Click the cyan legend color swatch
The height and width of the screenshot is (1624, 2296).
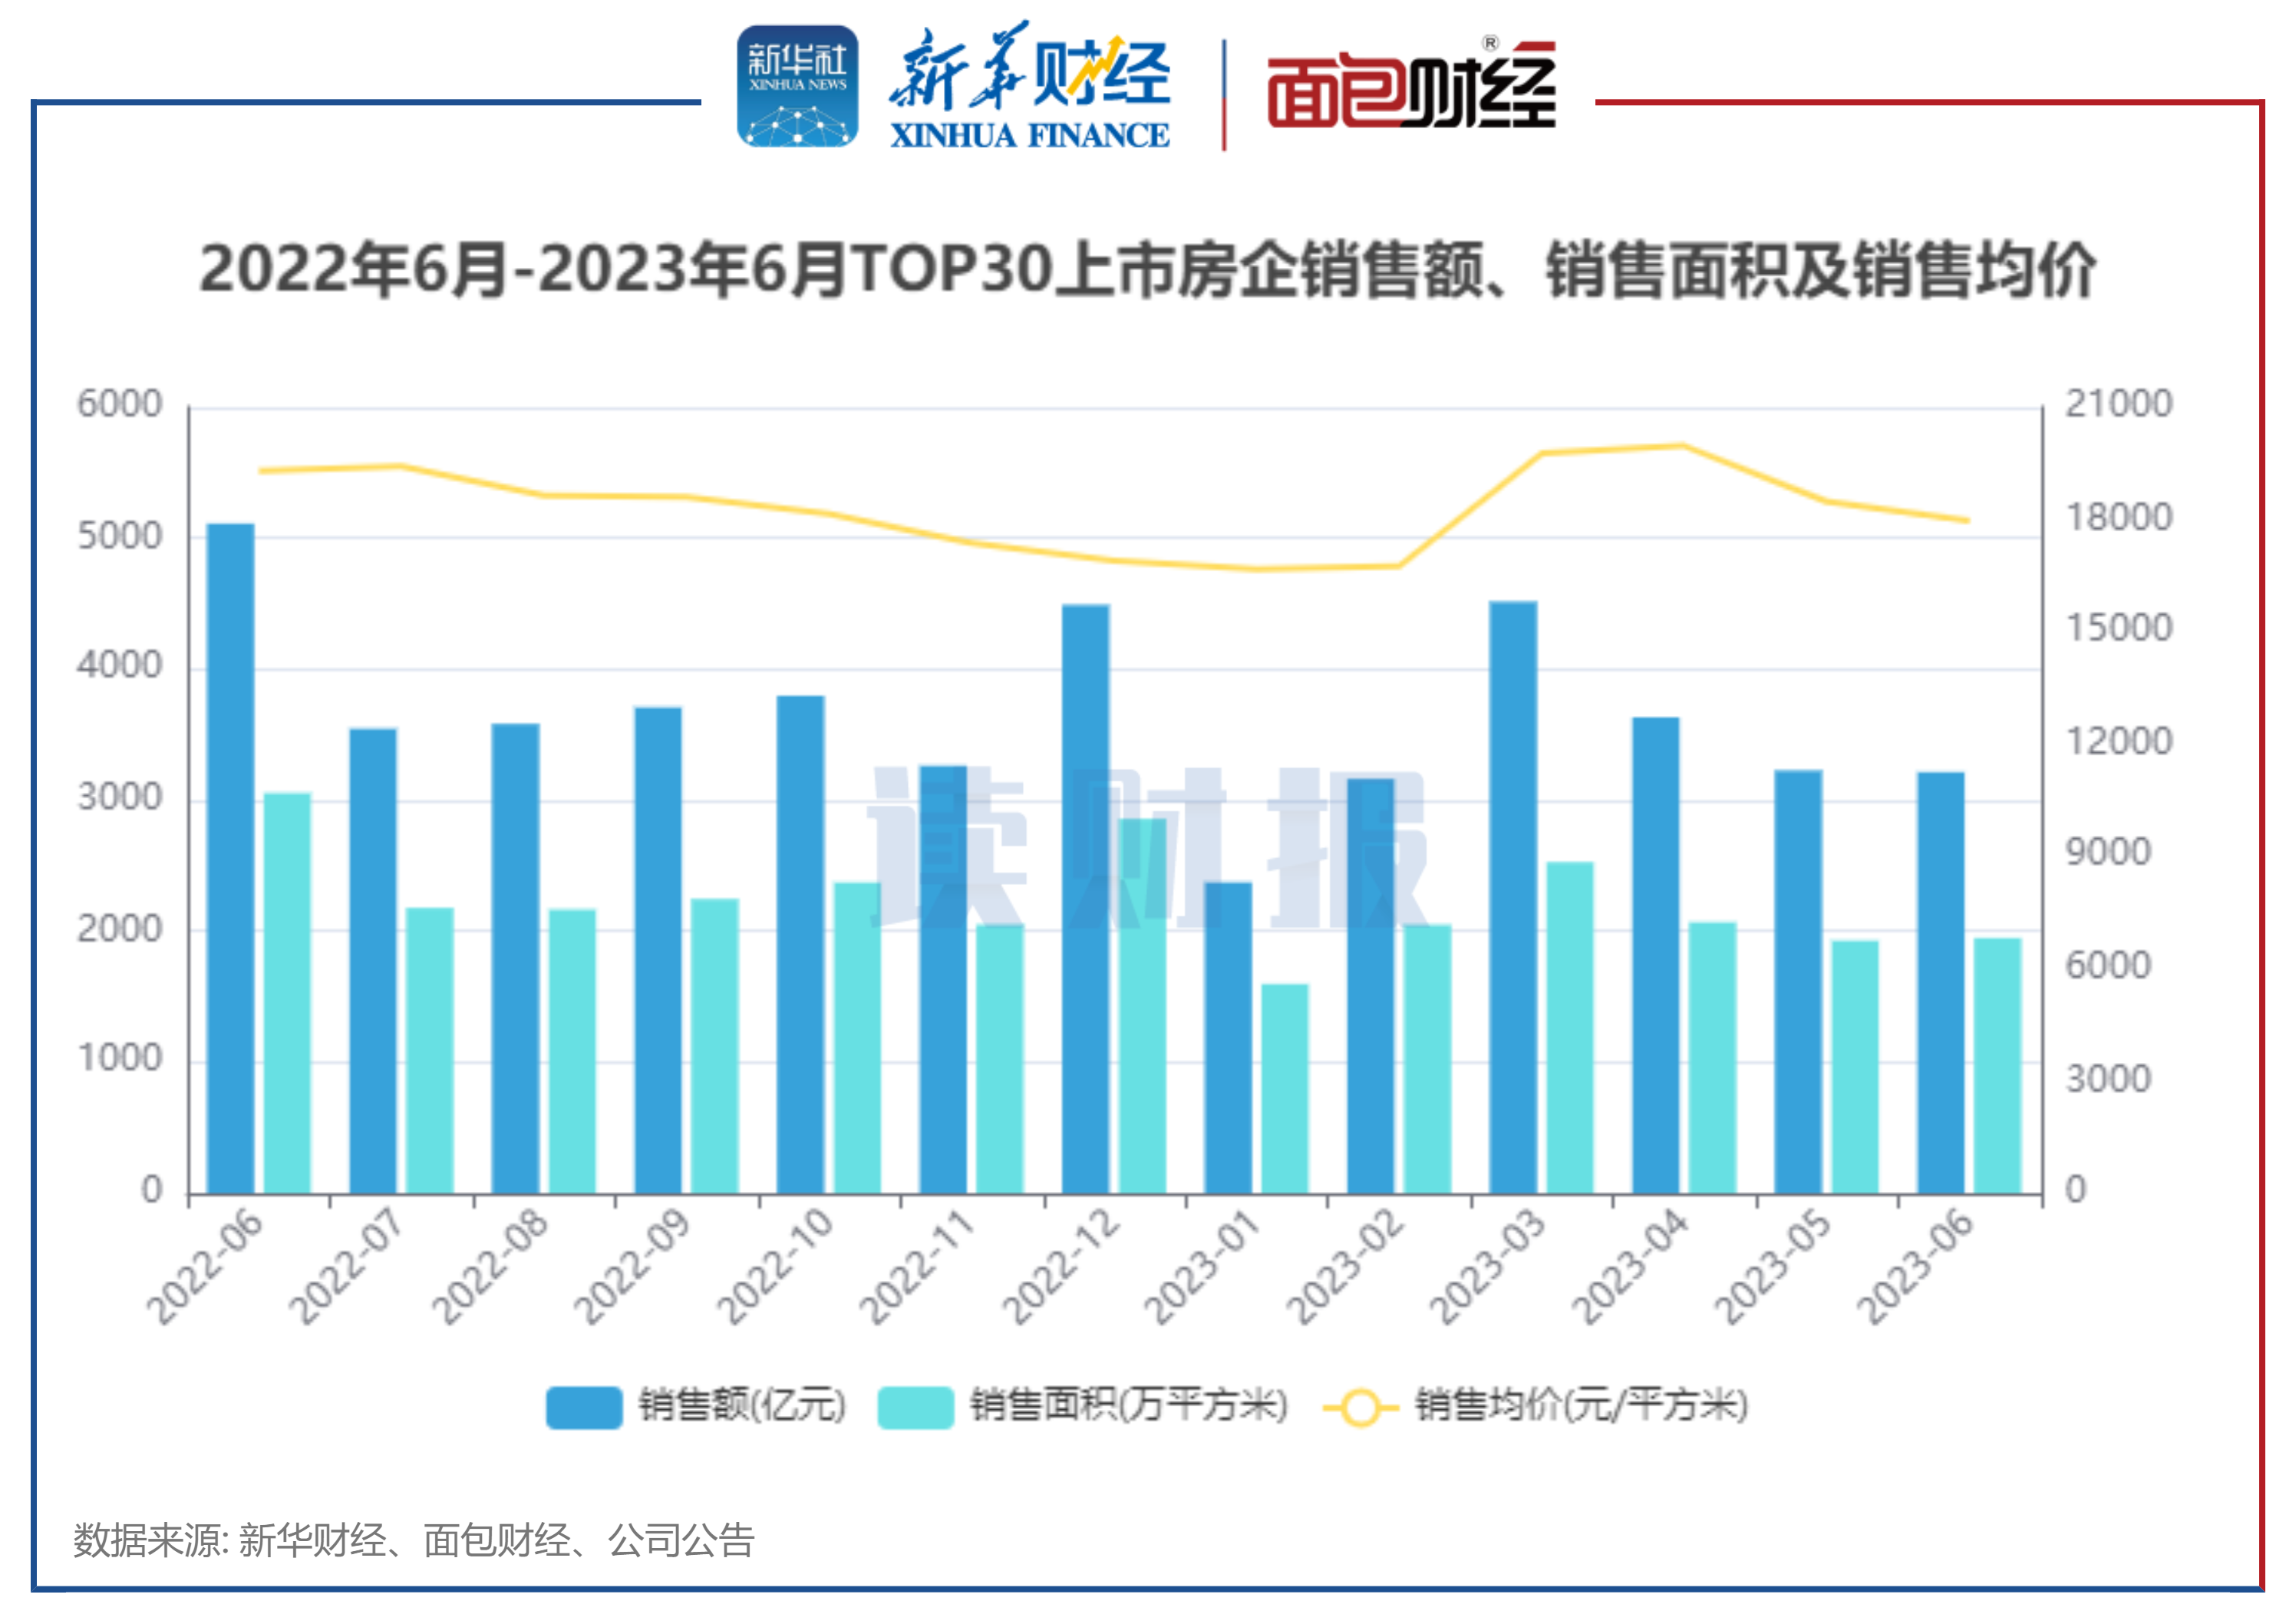(915, 1406)
